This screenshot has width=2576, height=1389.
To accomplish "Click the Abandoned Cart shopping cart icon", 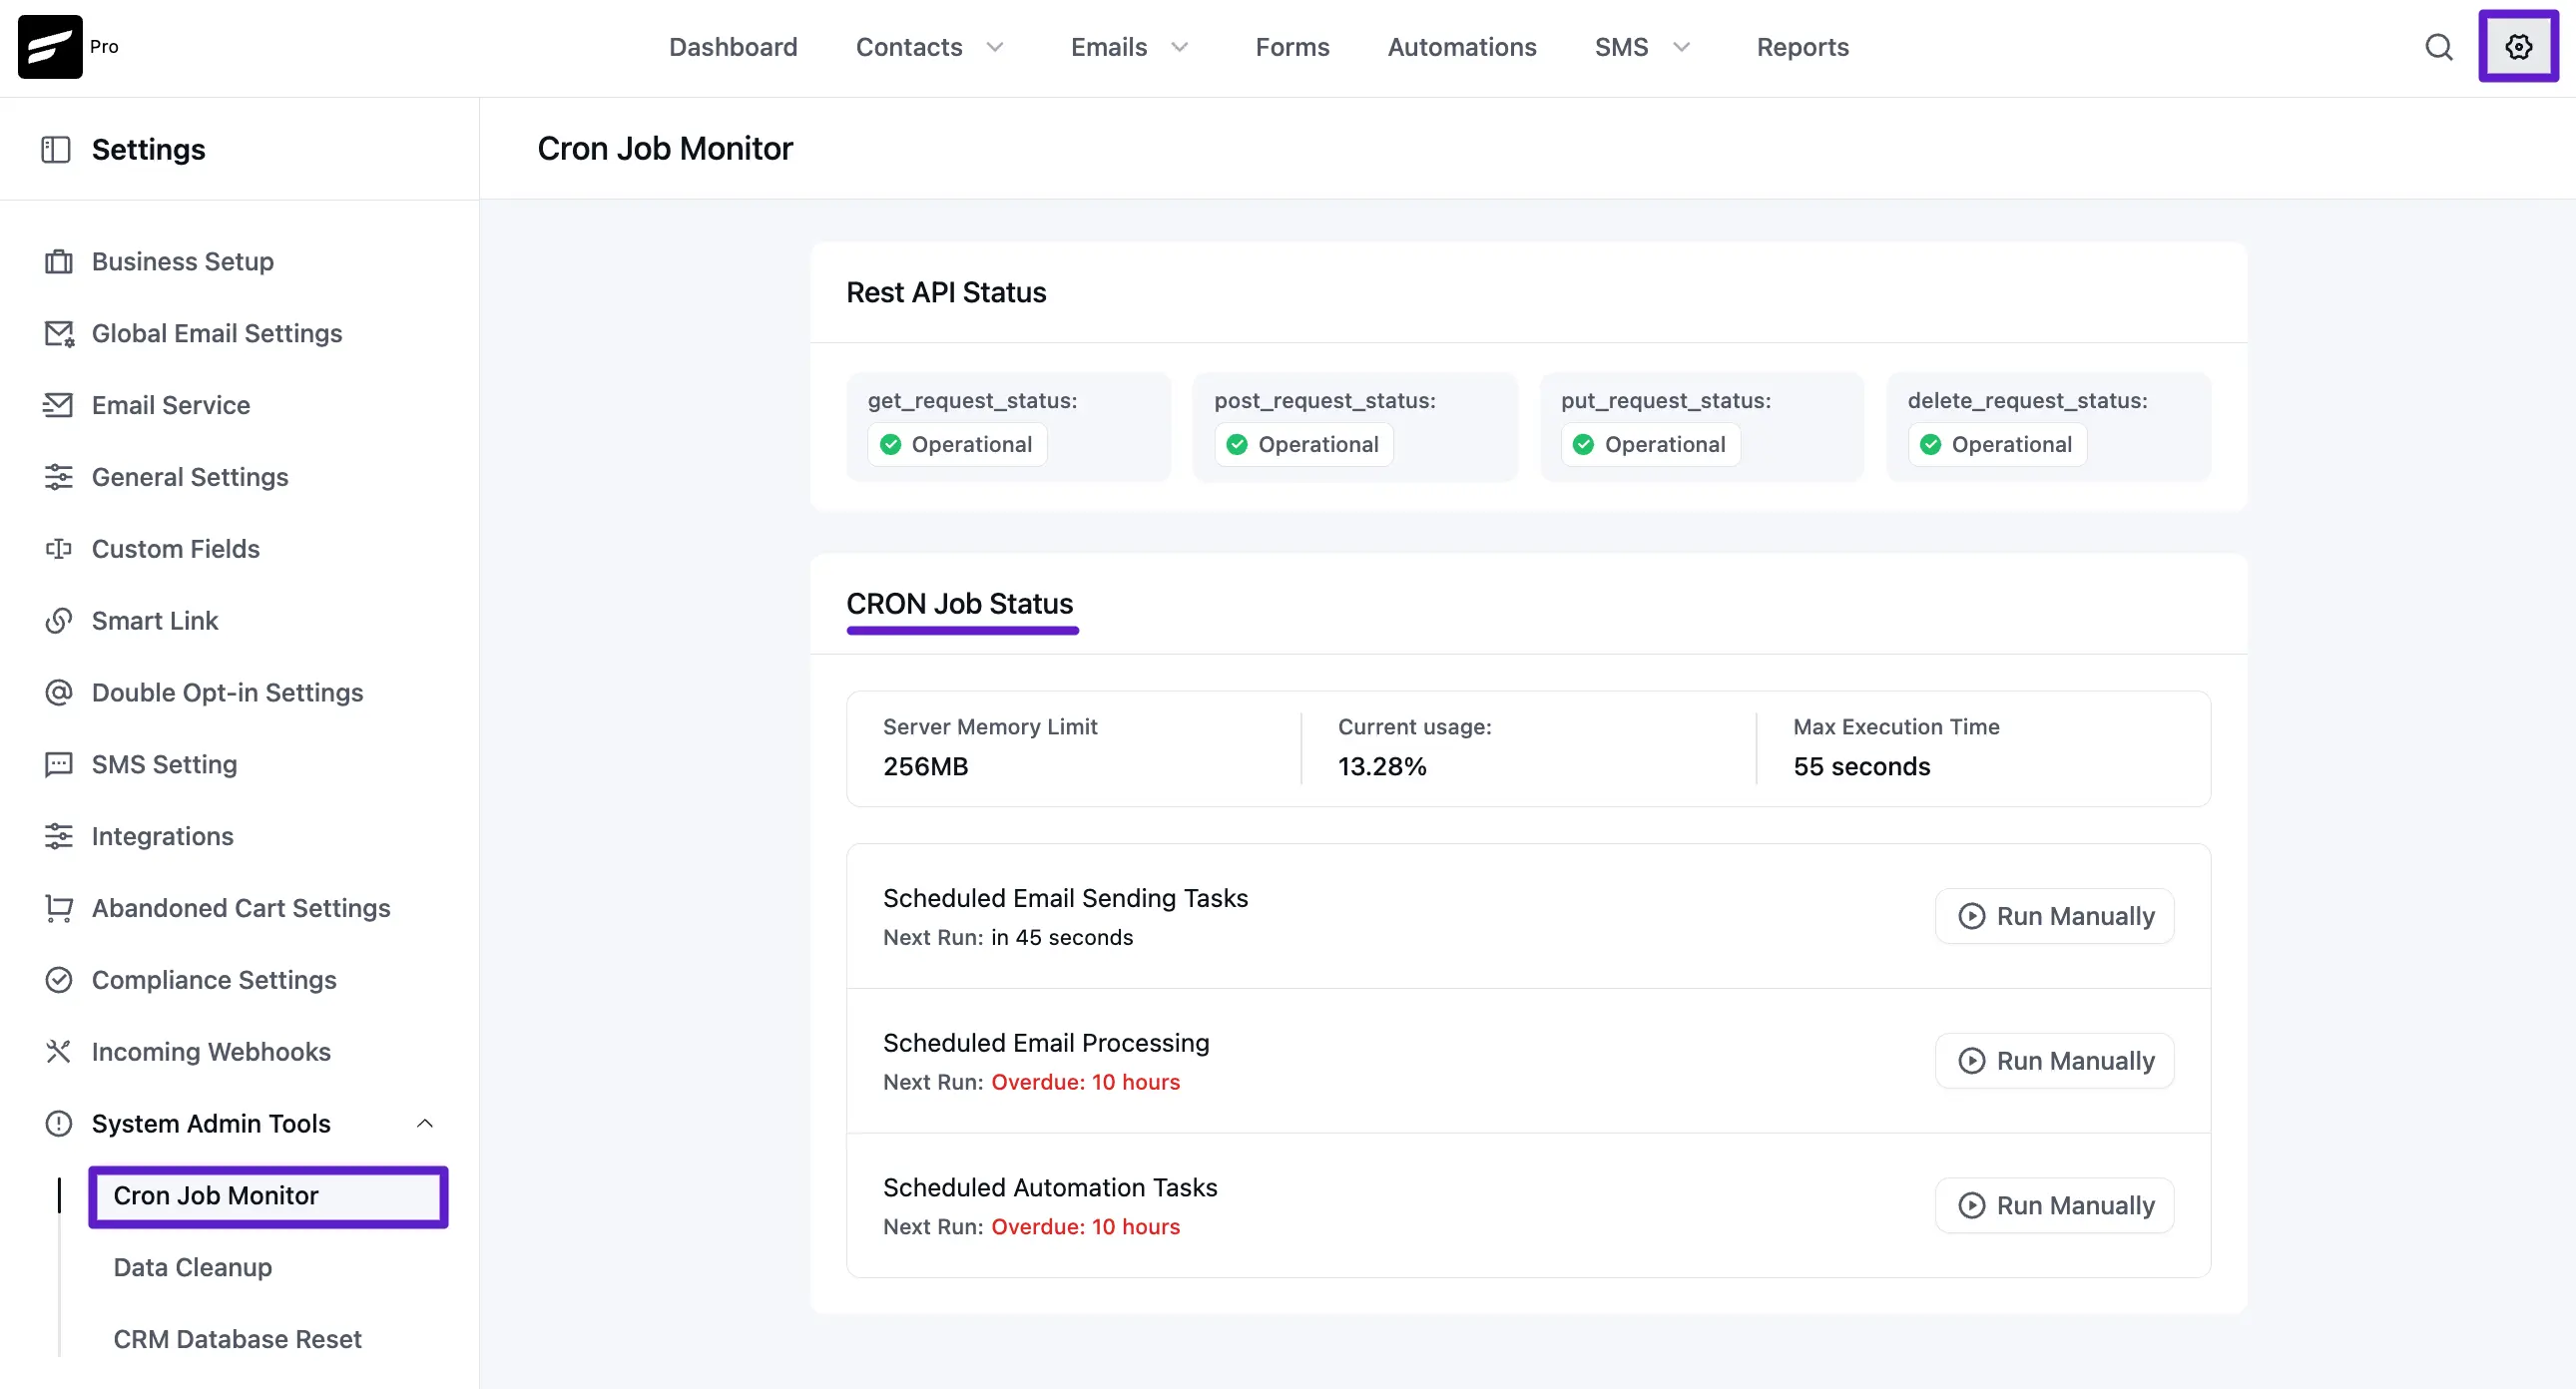I will pos(59,909).
